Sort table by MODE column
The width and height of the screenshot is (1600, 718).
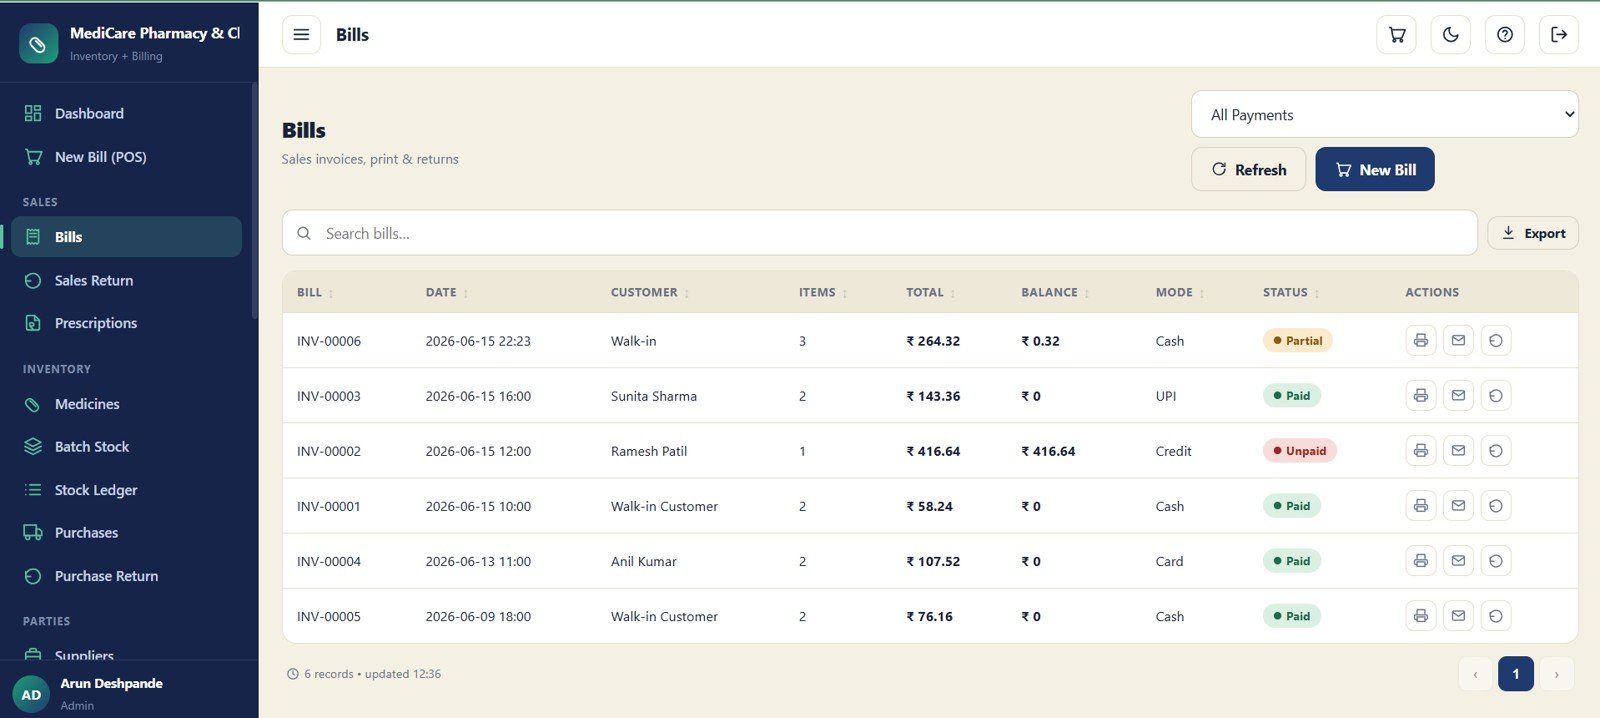[x=1180, y=293]
